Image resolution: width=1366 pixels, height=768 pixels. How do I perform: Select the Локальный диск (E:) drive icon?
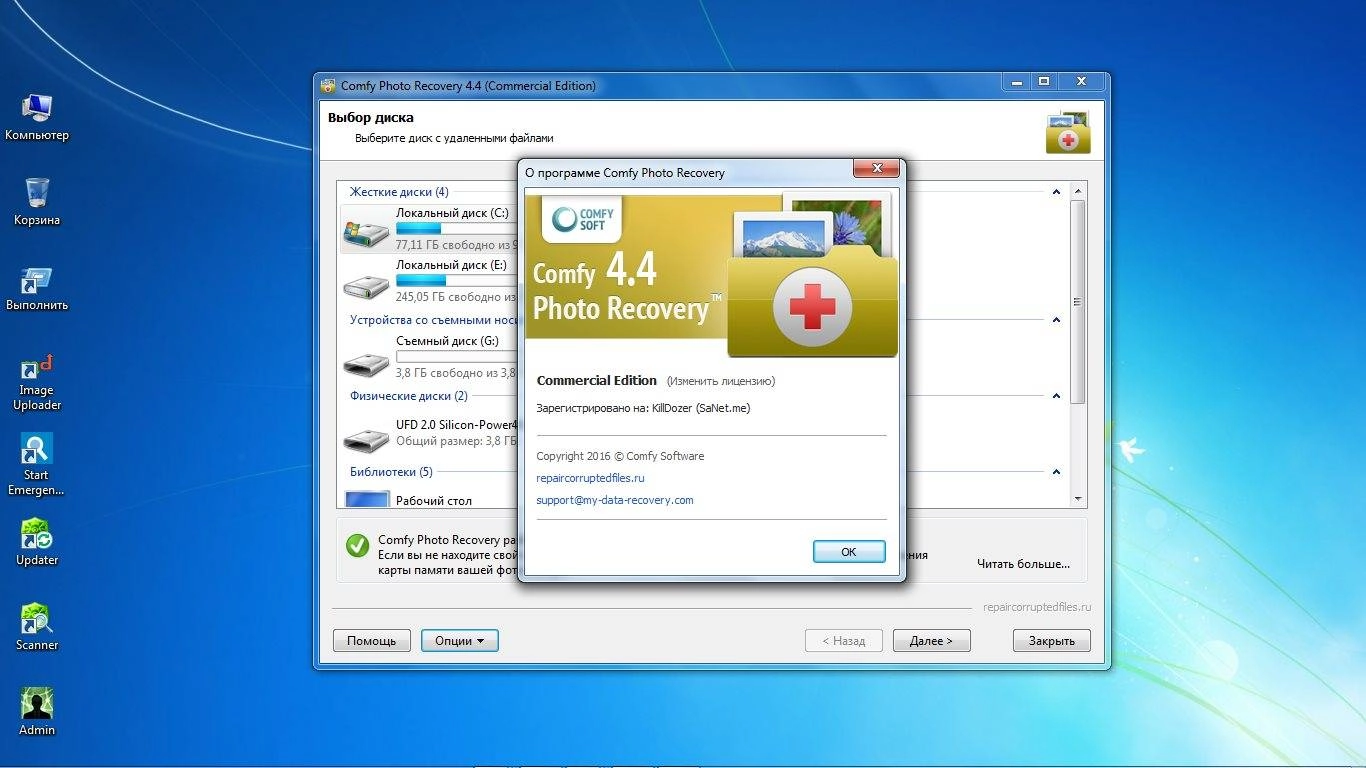click(366, 286)
